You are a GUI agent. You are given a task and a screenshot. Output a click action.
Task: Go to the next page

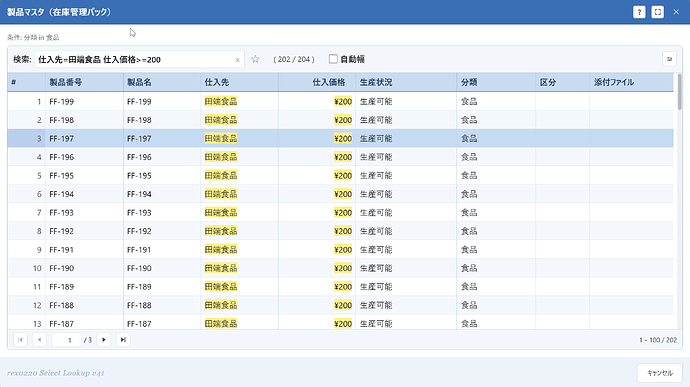[x=104, y=339]
